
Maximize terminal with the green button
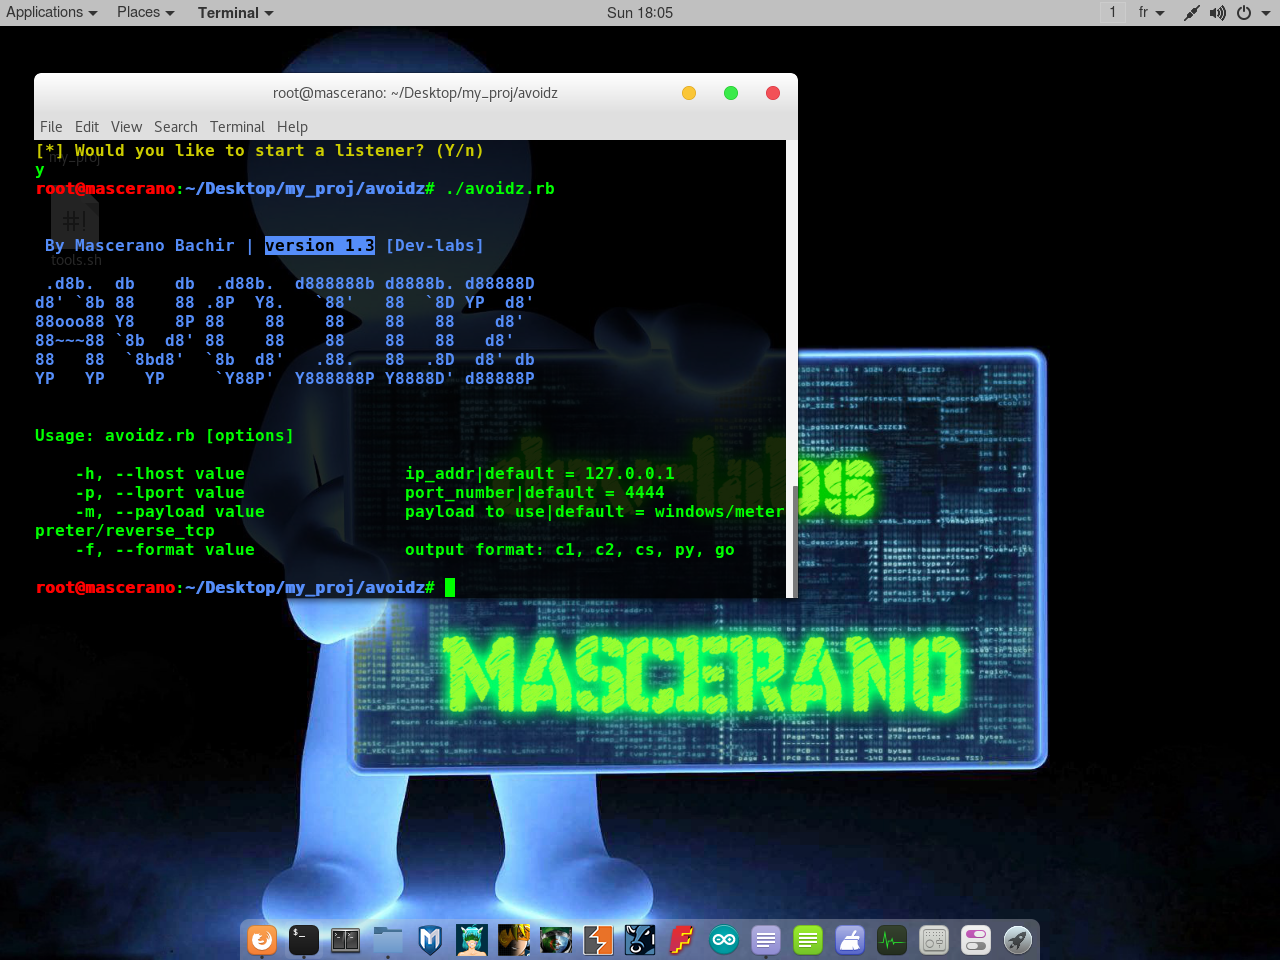(731, 93)
